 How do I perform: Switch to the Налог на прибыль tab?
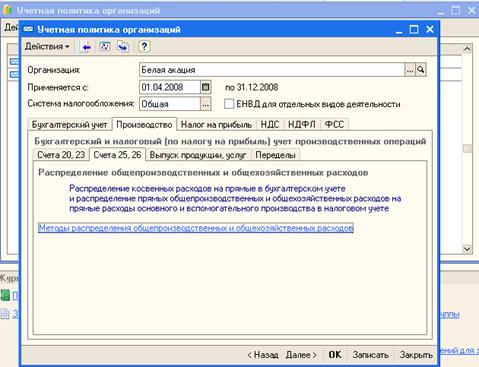216,125
